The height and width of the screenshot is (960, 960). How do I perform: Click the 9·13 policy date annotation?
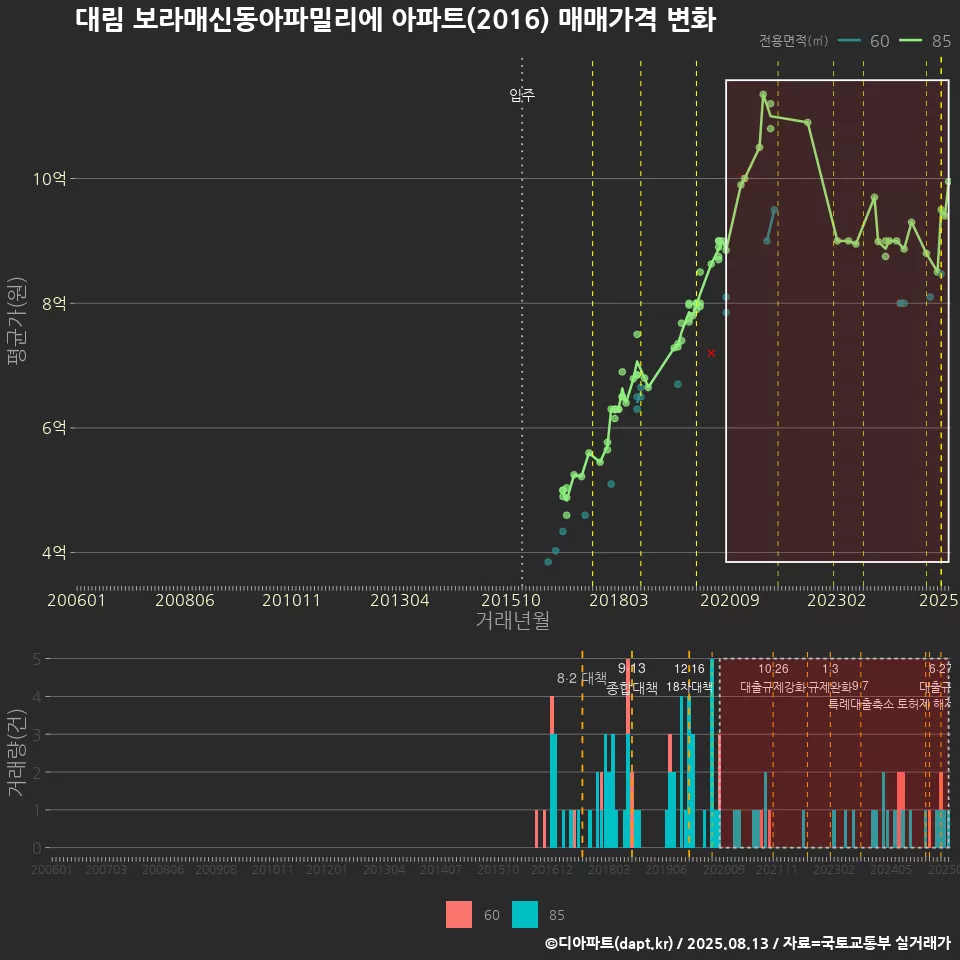tap(631, 668)
